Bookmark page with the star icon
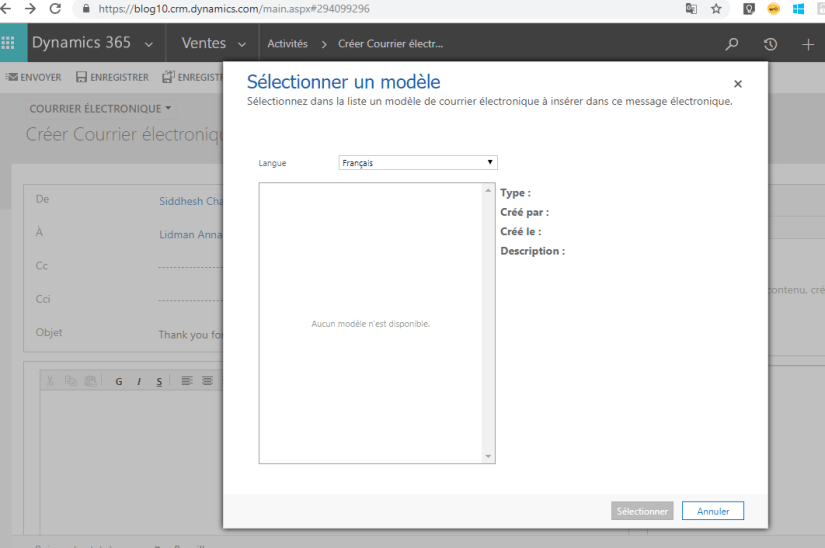The height and width of the screenshot is (548, 825). 716,8
